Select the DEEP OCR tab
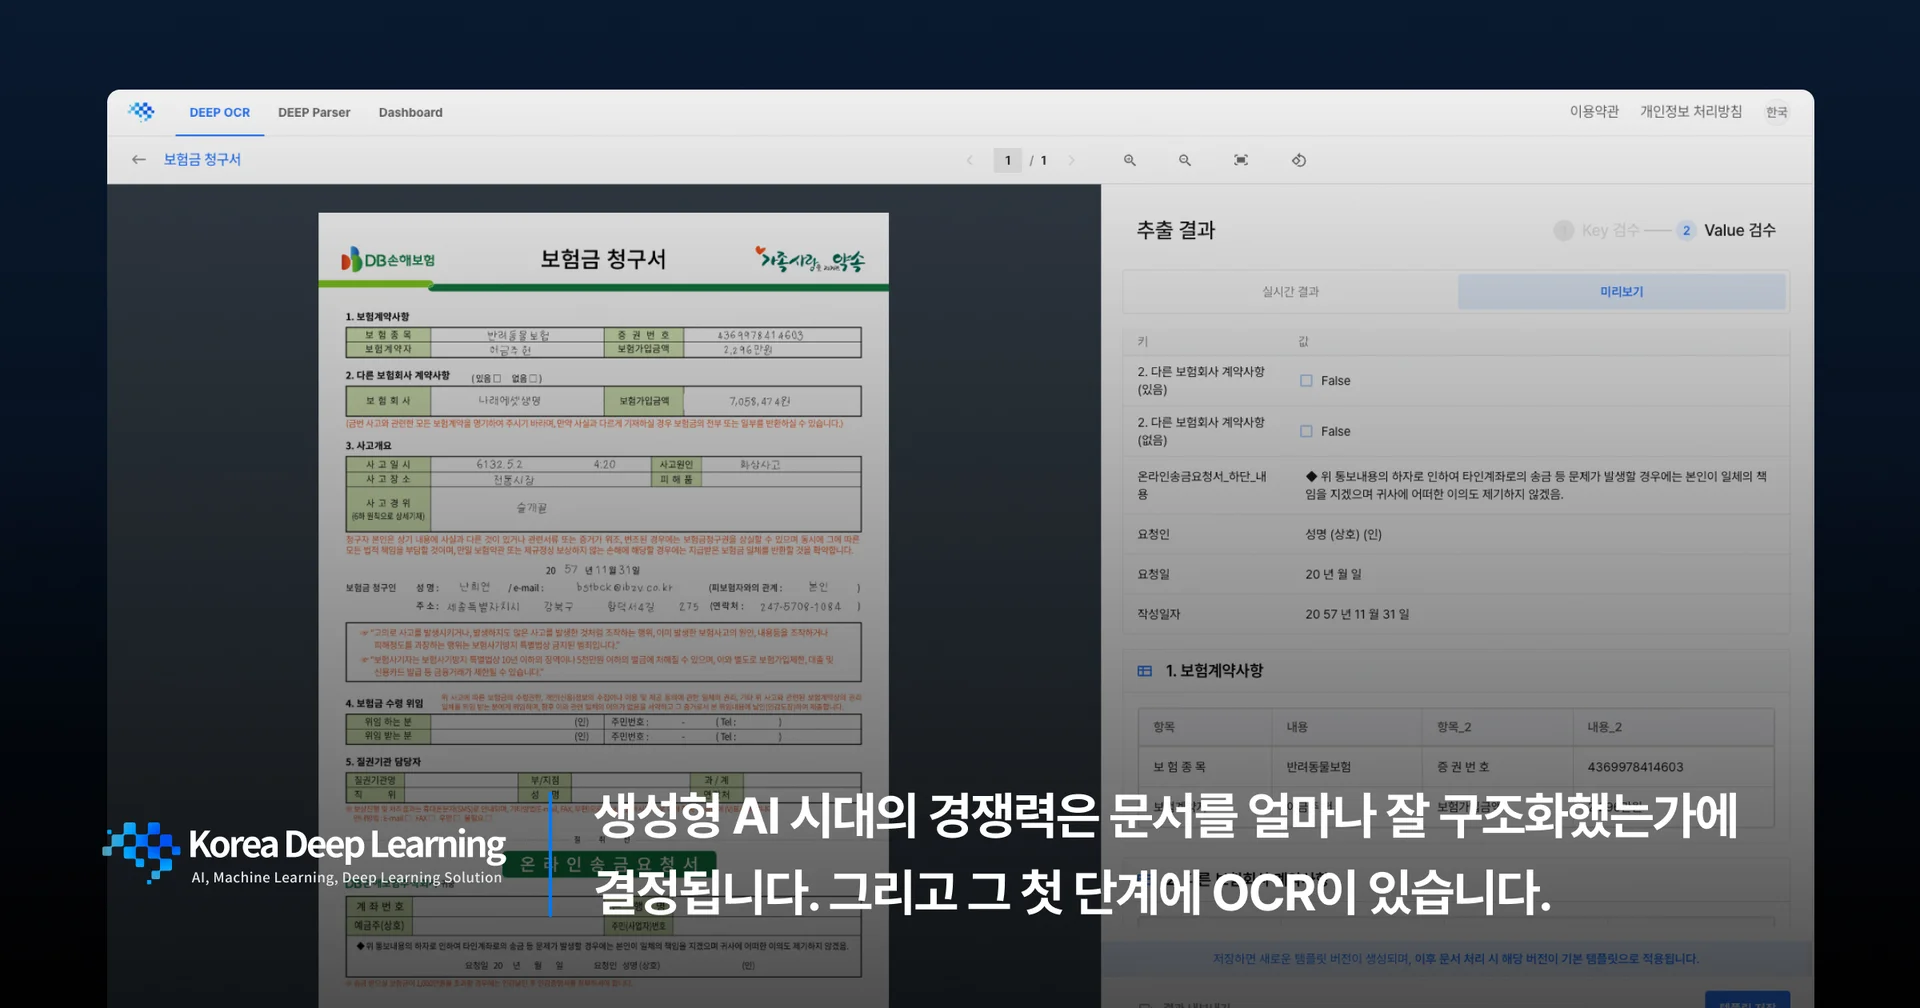This screenshot has height=1008, width=1920. (220, 113)
